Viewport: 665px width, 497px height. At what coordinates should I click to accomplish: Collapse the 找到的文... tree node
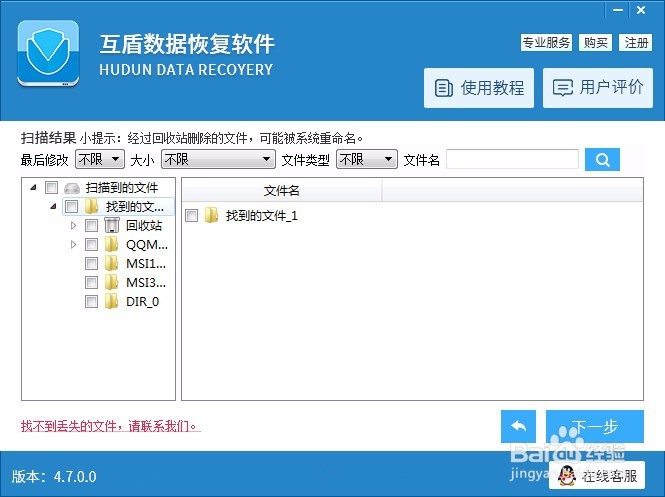(53, 206)
